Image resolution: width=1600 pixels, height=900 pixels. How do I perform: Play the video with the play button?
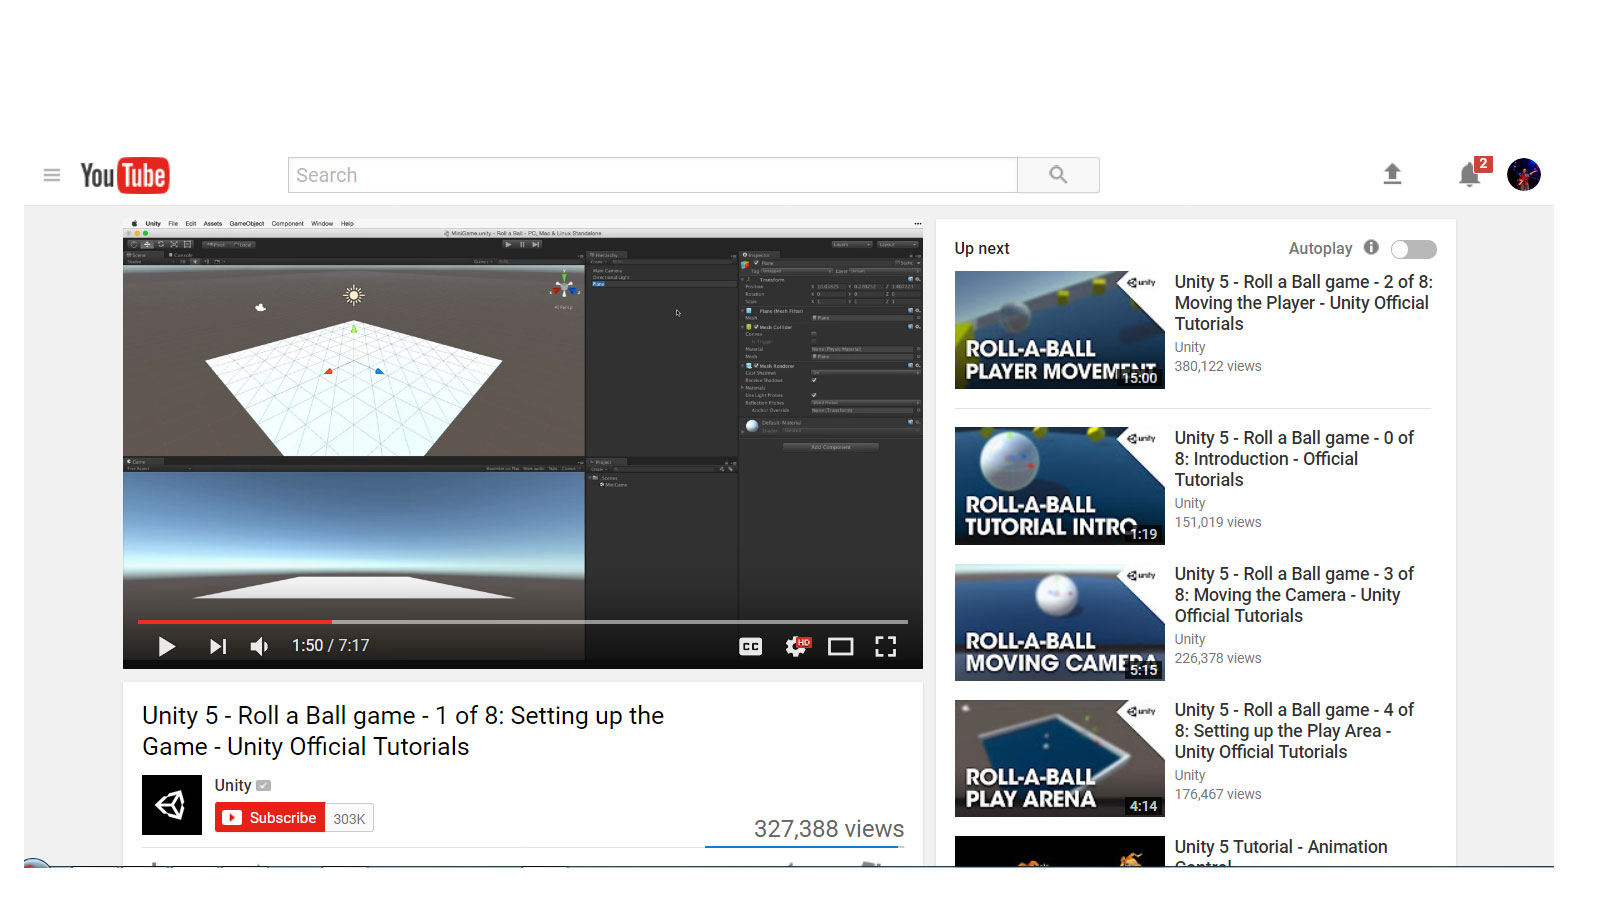(167, 647)
